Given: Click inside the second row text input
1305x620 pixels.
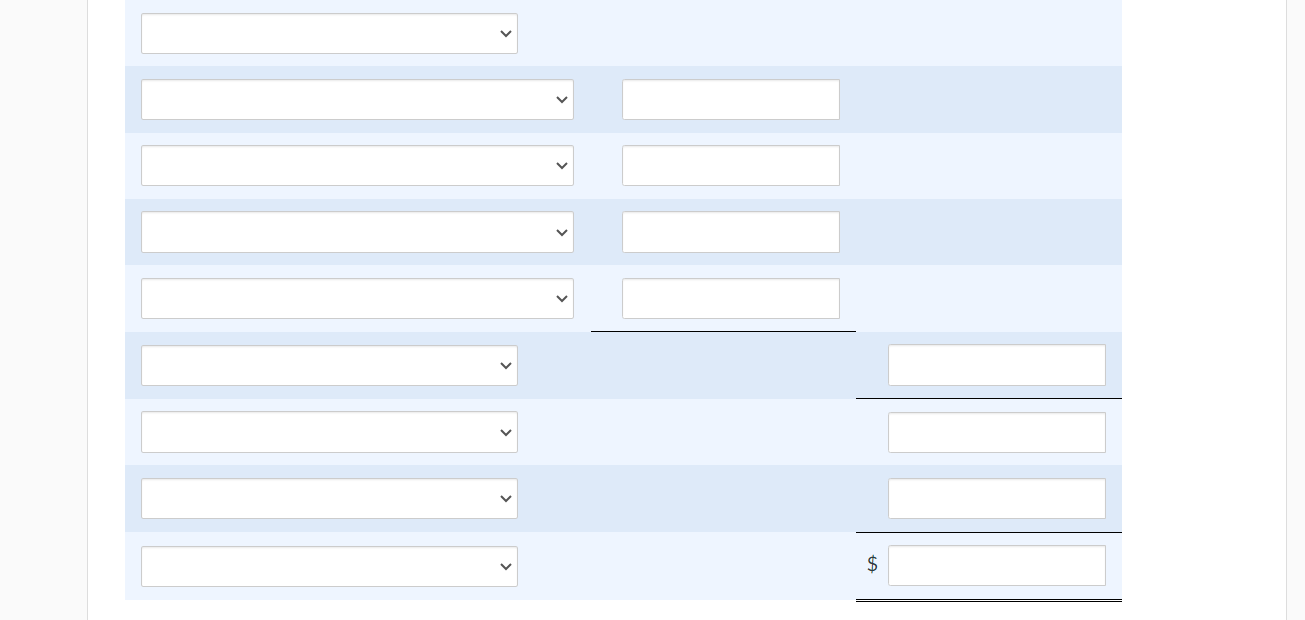Looking at the screenshot, I should click(x=731, y=99).
